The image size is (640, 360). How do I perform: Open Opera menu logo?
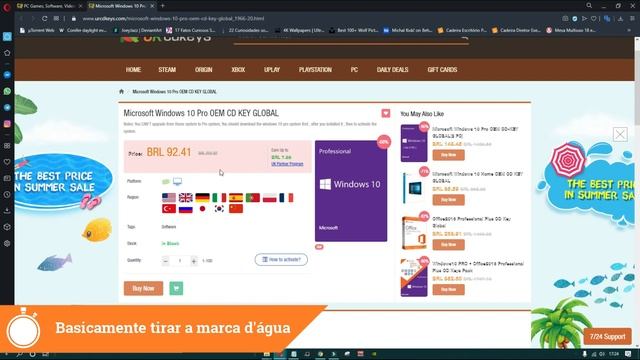tap(6, 6)
